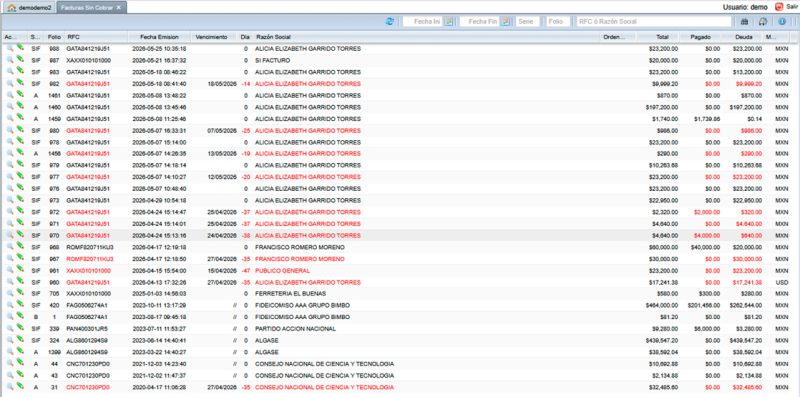Click green payment icon for folio 970
The image size is (800, 397).
click(20, 235)
